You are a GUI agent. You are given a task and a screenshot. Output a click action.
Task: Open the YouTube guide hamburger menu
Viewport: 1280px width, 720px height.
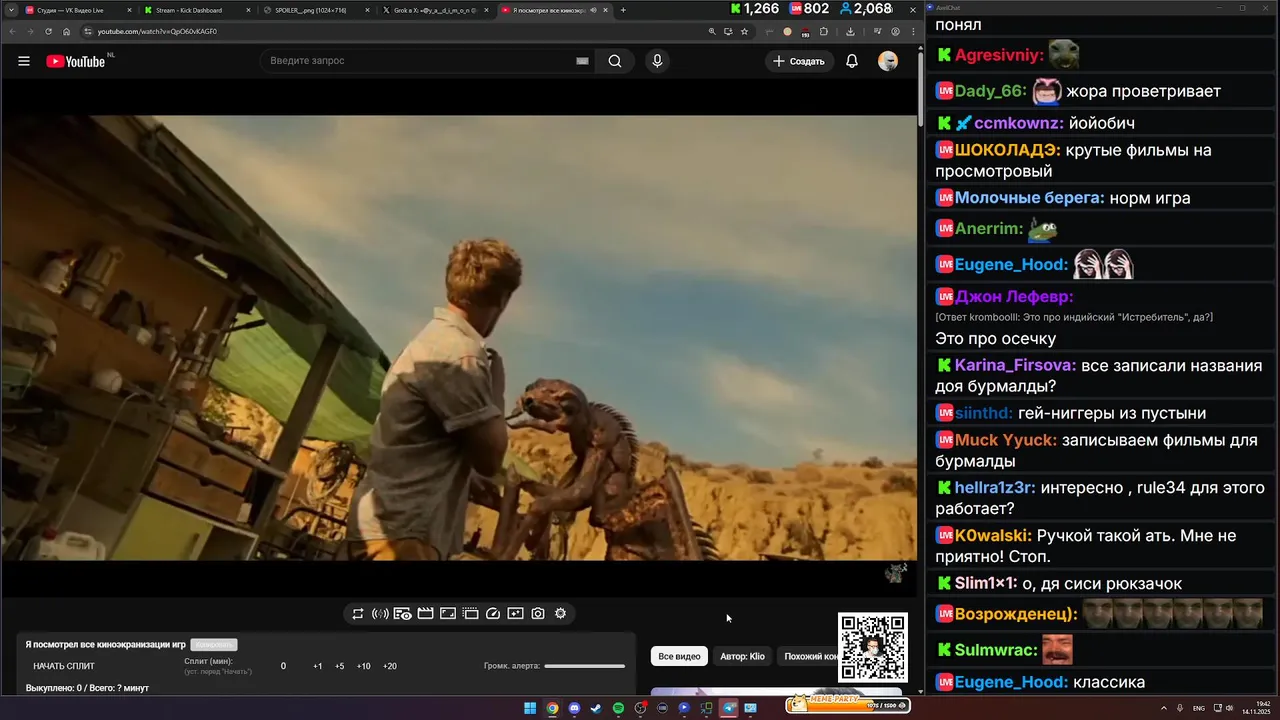[x=24, y=61]
